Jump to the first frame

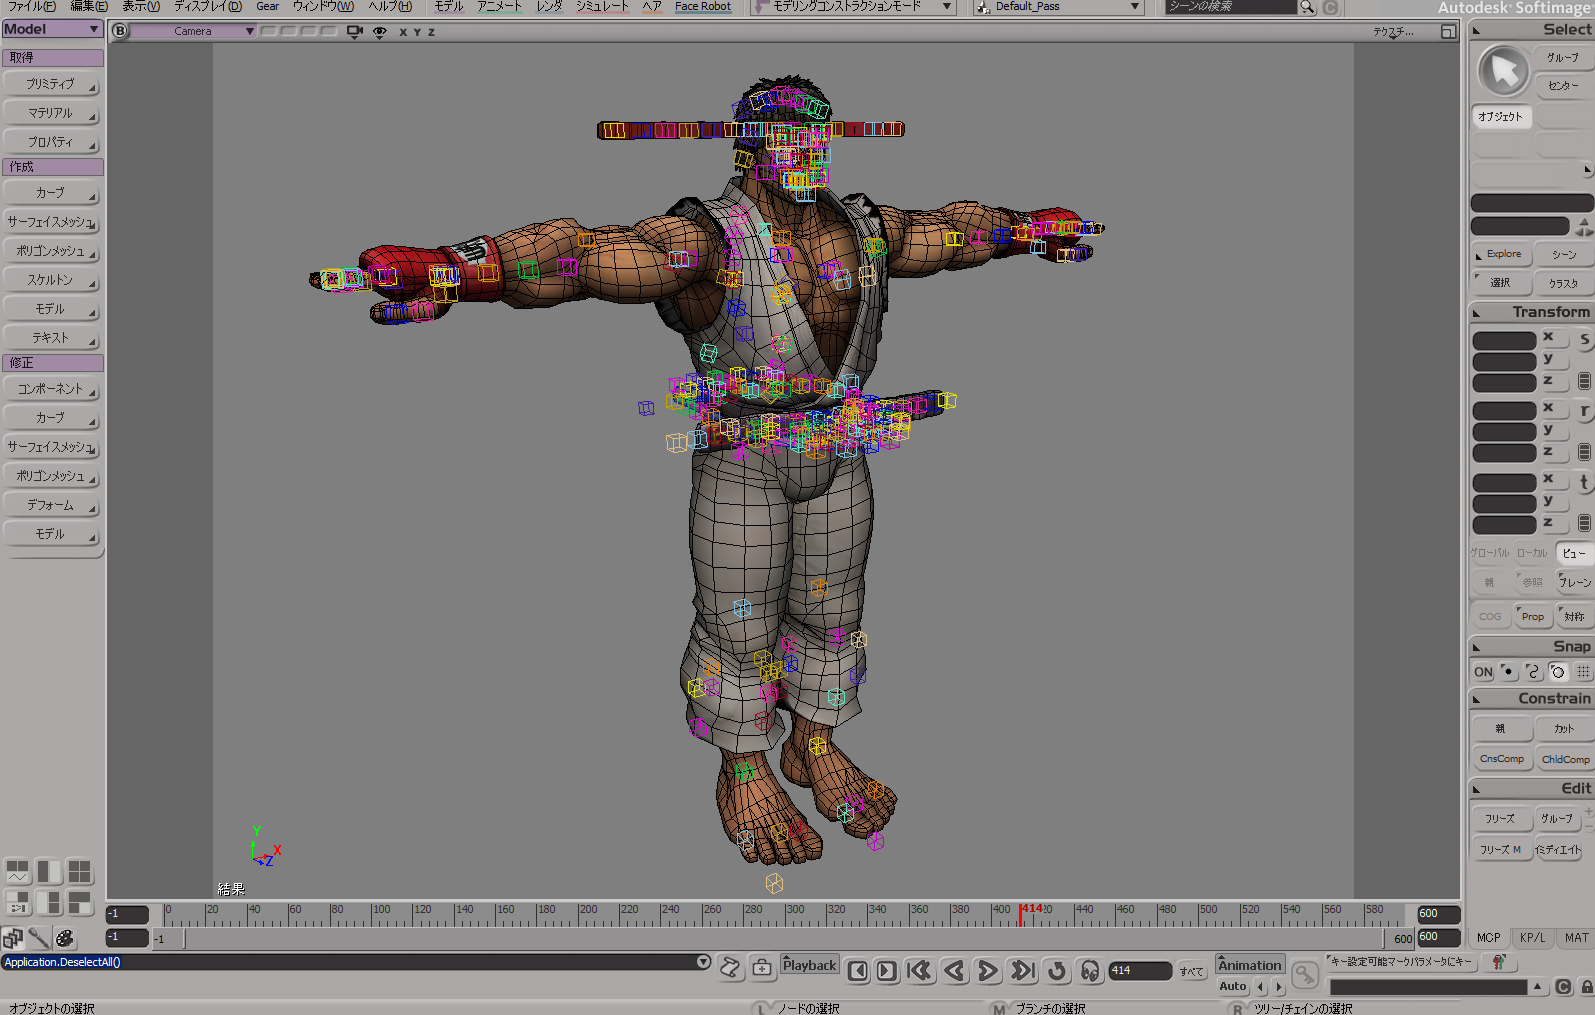[x=919, y=971]
